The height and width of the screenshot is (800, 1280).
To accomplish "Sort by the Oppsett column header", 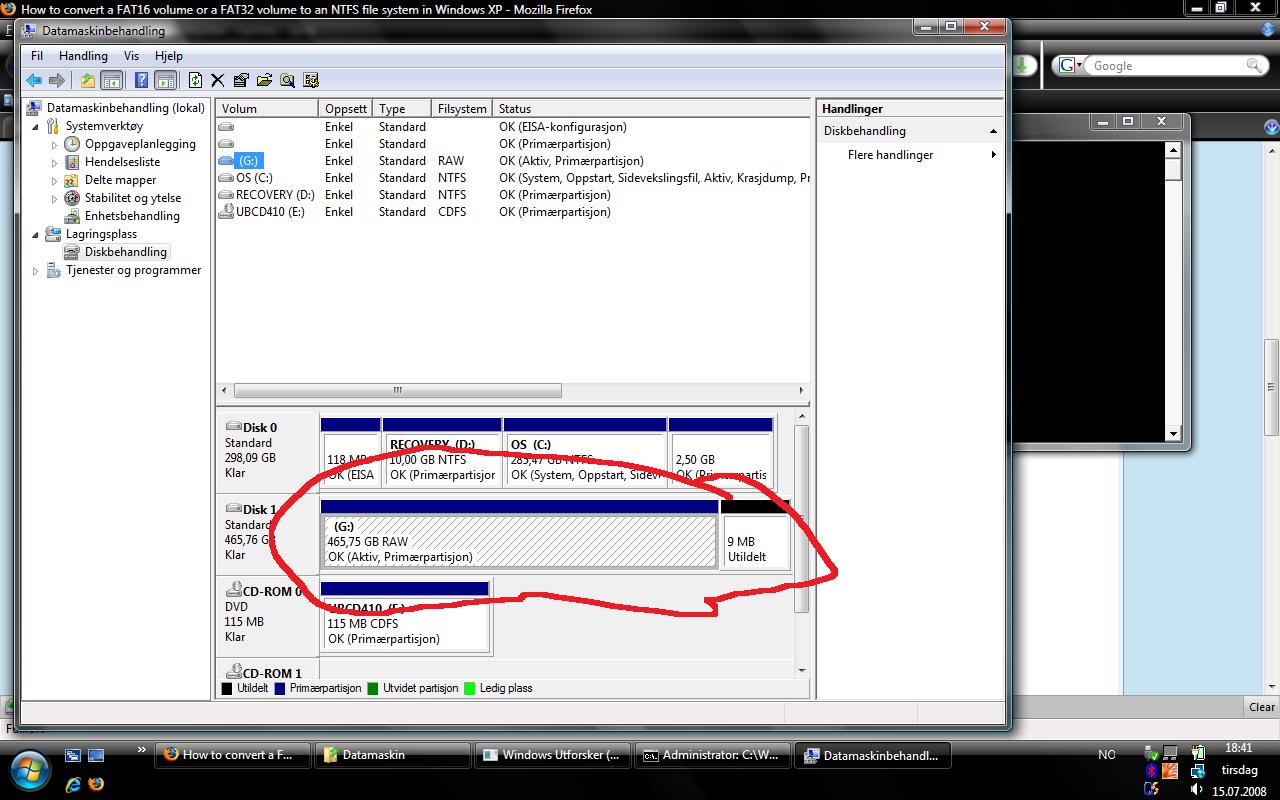I will [346, 109].
